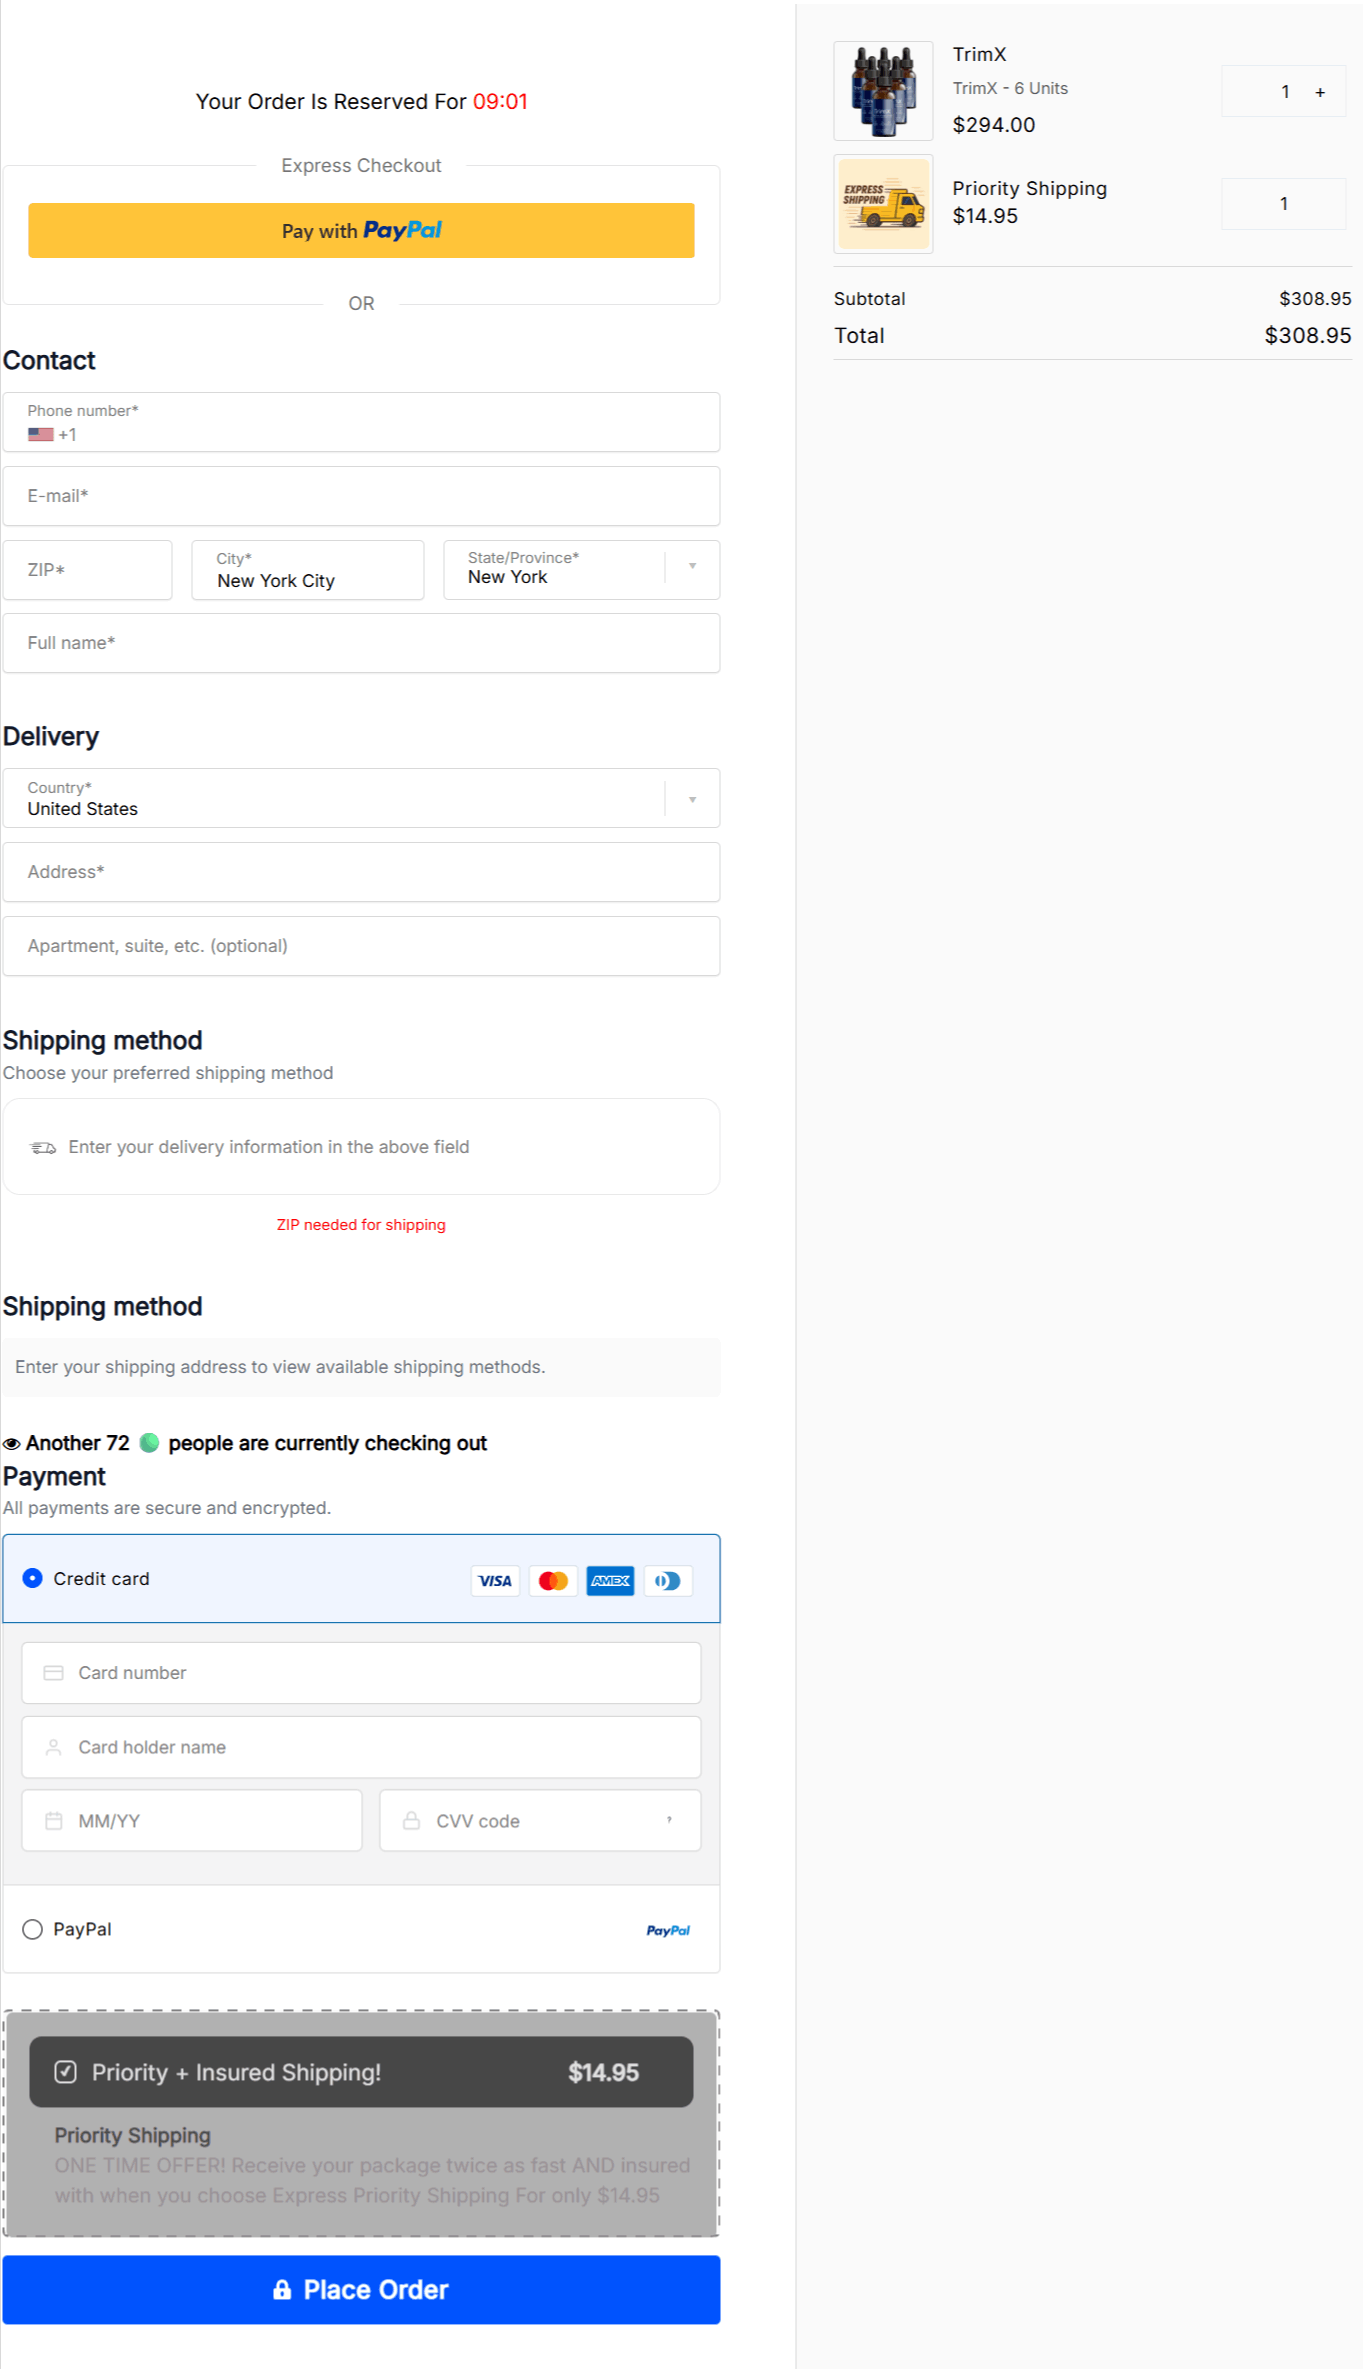Select the City field with New York City
Screen dimensions: 1363x2369
[x=307, y=570]
